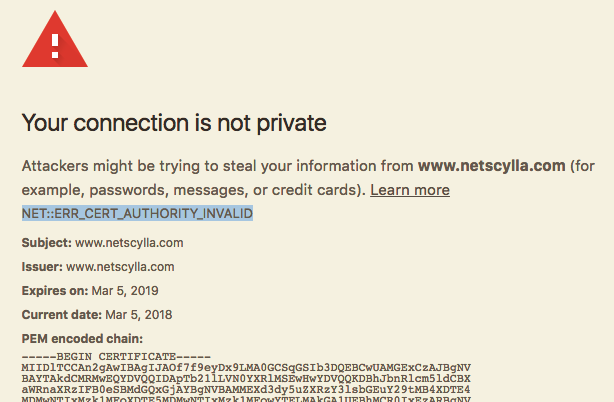
Task: Click the PEM line starting with MDMwNTIxMzk1
Action: [x=246, y=399]
